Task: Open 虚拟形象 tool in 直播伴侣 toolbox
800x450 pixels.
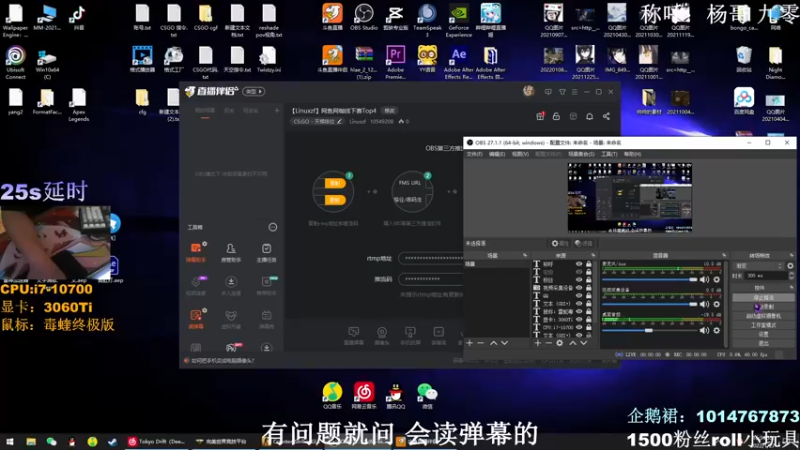Action: [x=231, y=319]
